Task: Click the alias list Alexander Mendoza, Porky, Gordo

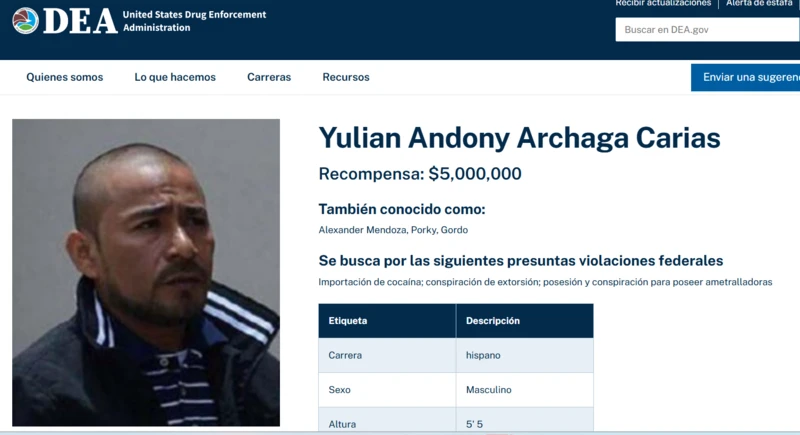Action: point(393,230)
